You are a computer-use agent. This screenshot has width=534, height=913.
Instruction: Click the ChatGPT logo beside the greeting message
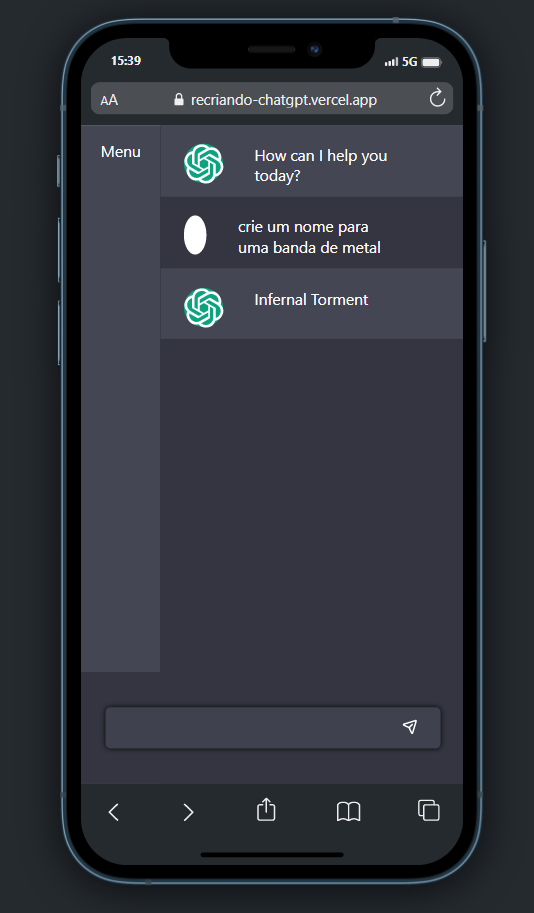coord(204,164)
